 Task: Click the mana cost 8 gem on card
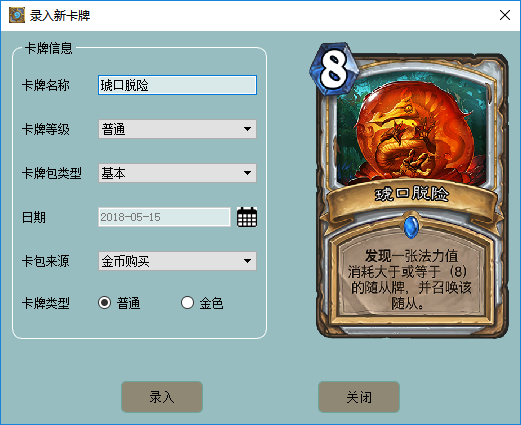[x=333, y=69]
